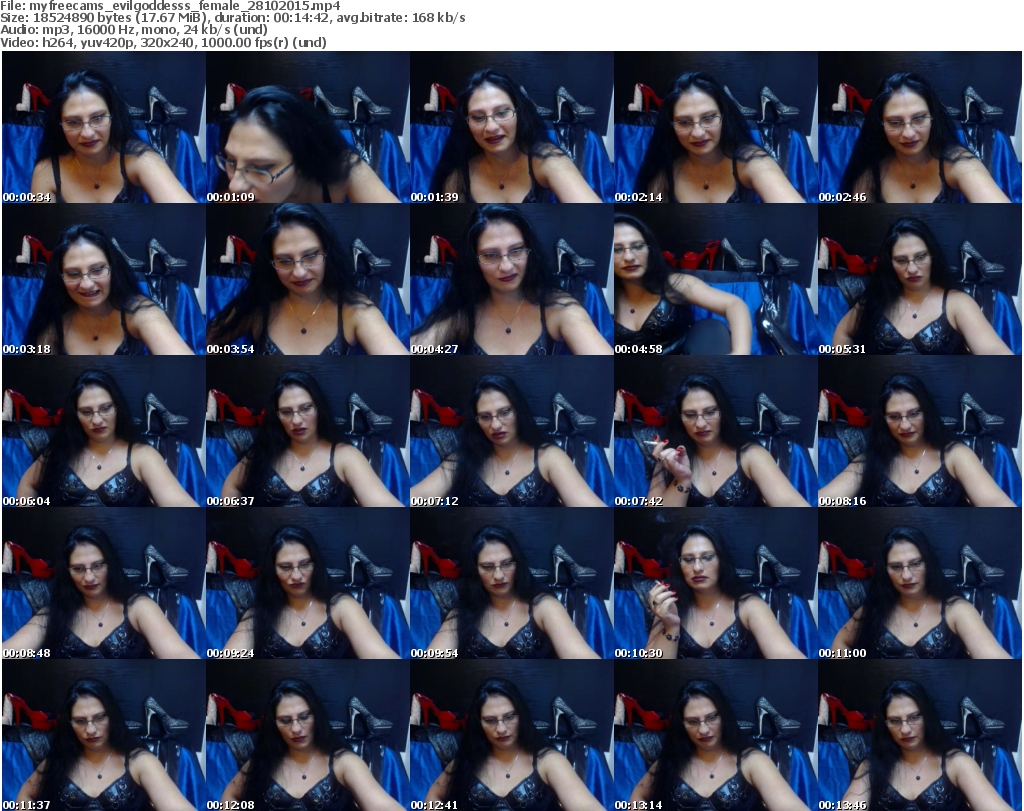This screenshot has height=811, width=1024.
Task: Open the frame stamped 00:03:54
Action: coord(308,279)
